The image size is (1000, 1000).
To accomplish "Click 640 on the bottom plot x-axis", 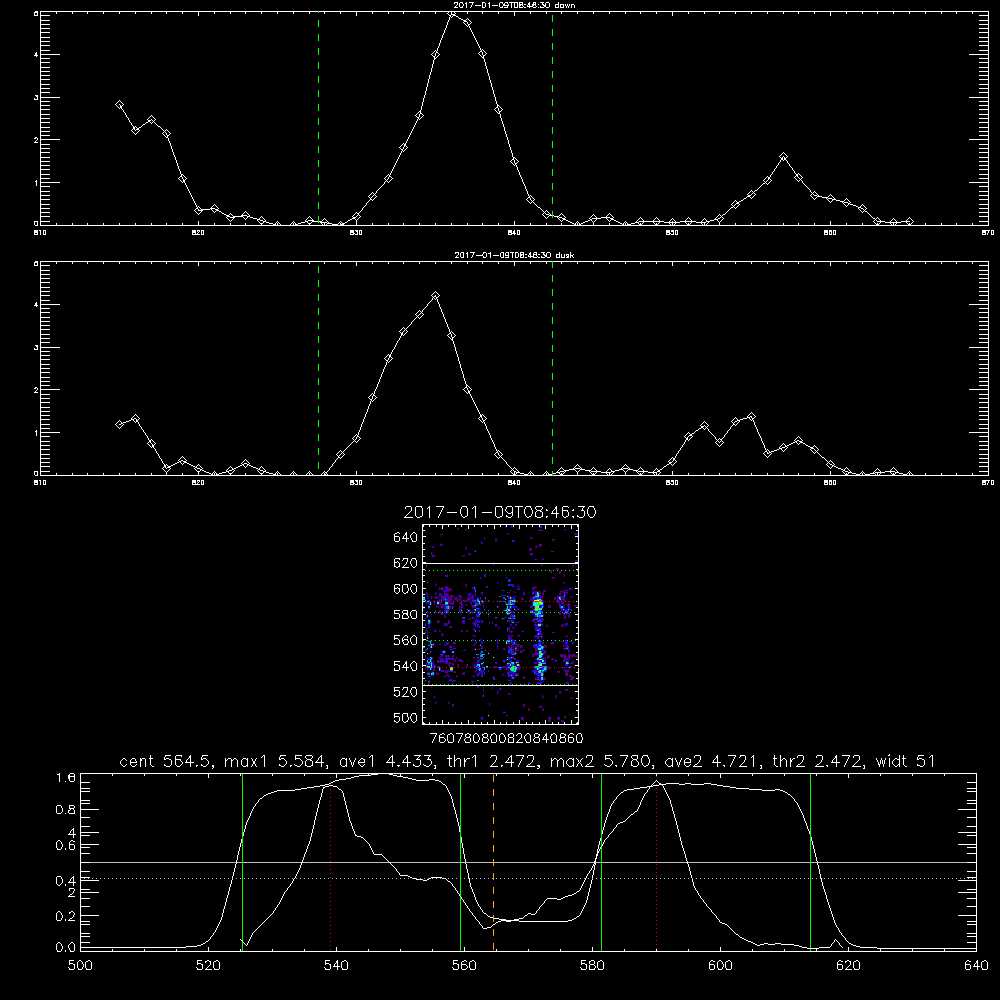I will 976,965.
